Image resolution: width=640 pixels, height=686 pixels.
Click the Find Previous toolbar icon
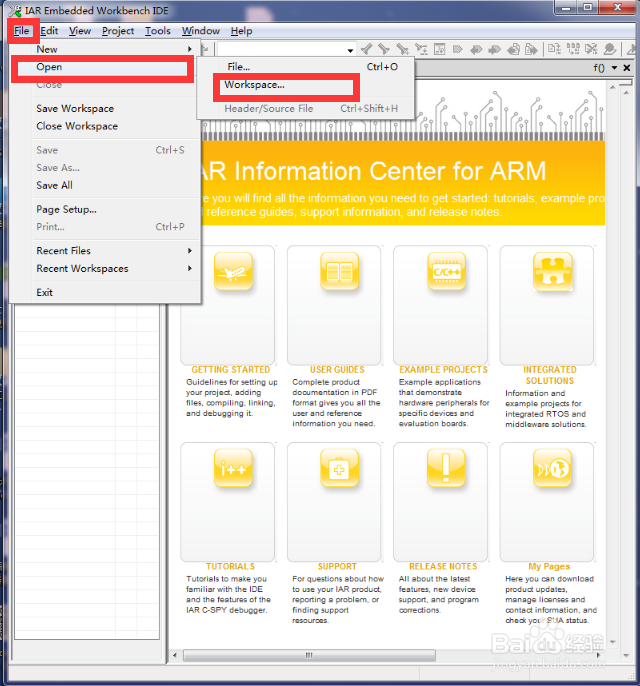(367, 49)
